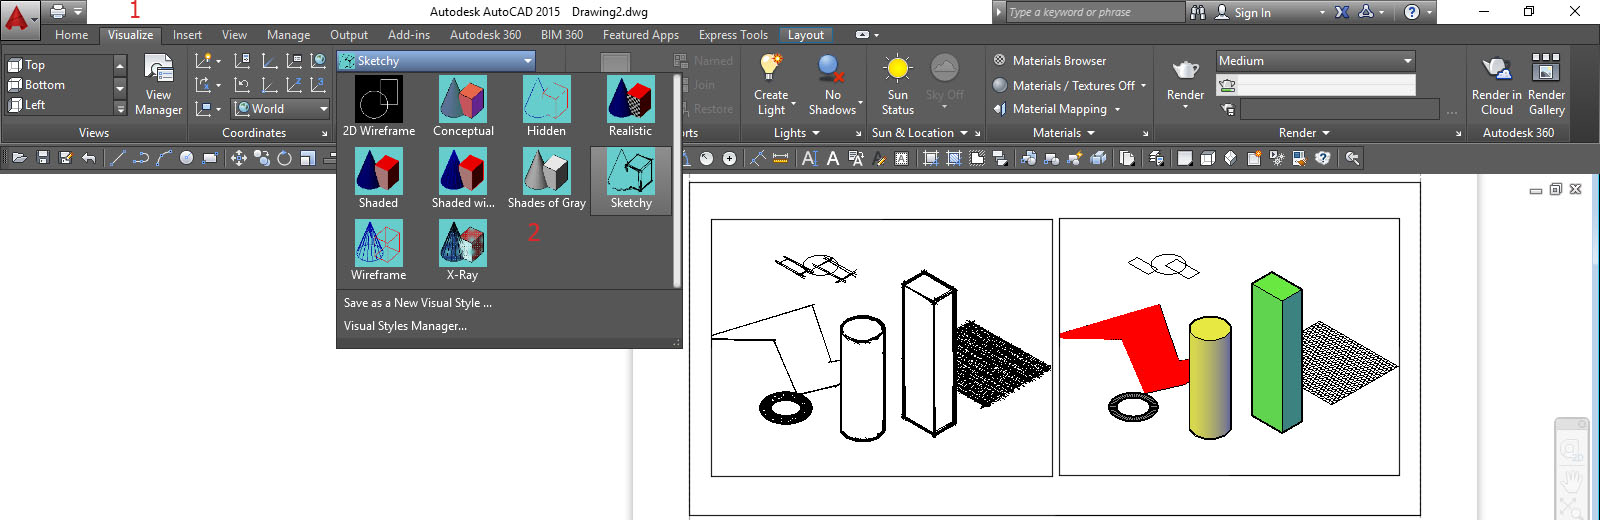Select the Line draw tool
The image size is (1600, 520).
tap(117, 158)
